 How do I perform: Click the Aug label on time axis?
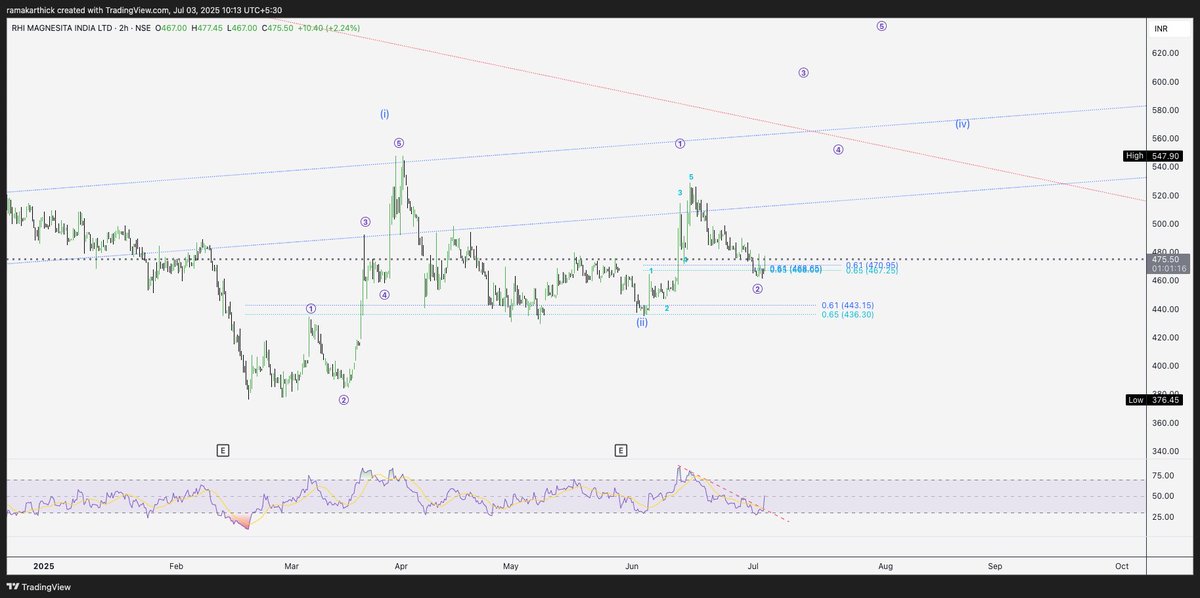[x=884, y=566]
